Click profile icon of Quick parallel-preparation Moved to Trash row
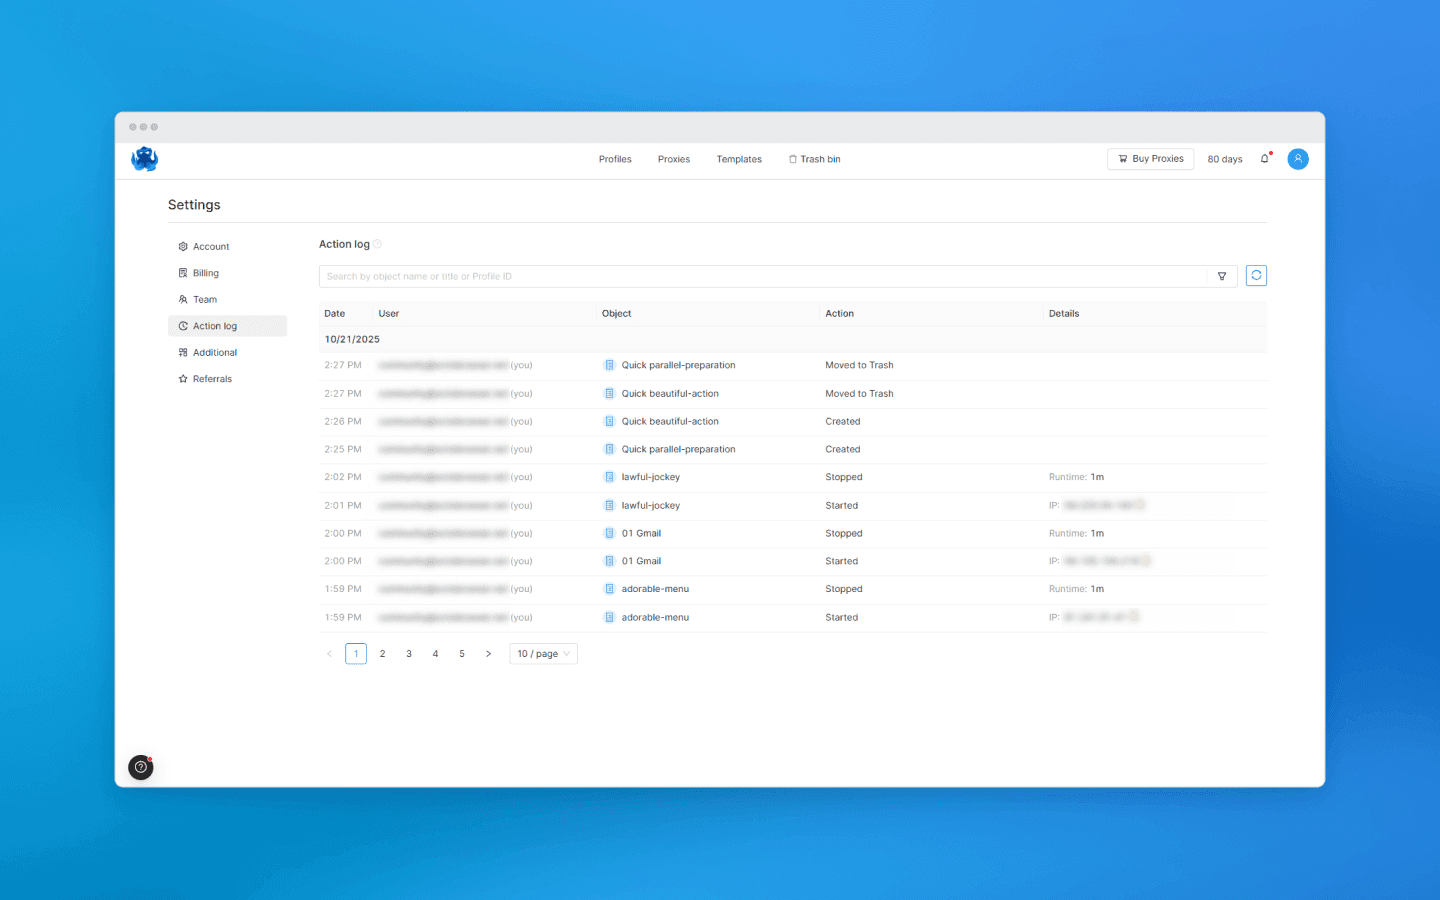 coord(609,365)
